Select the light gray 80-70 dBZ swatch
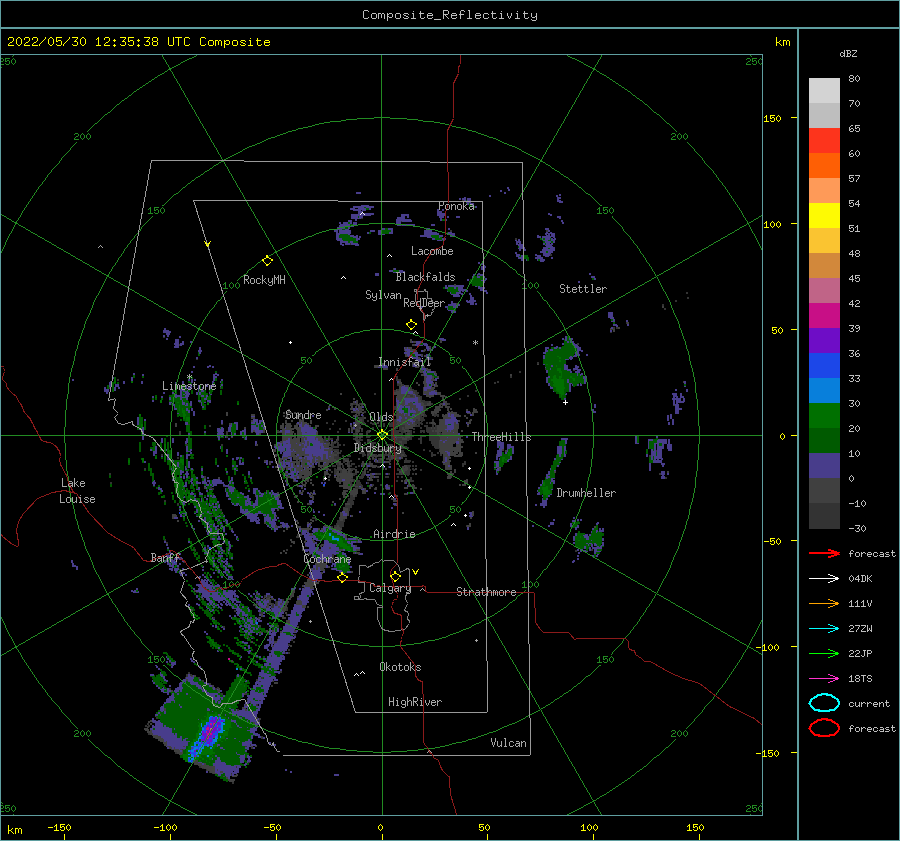 (824, 91)
